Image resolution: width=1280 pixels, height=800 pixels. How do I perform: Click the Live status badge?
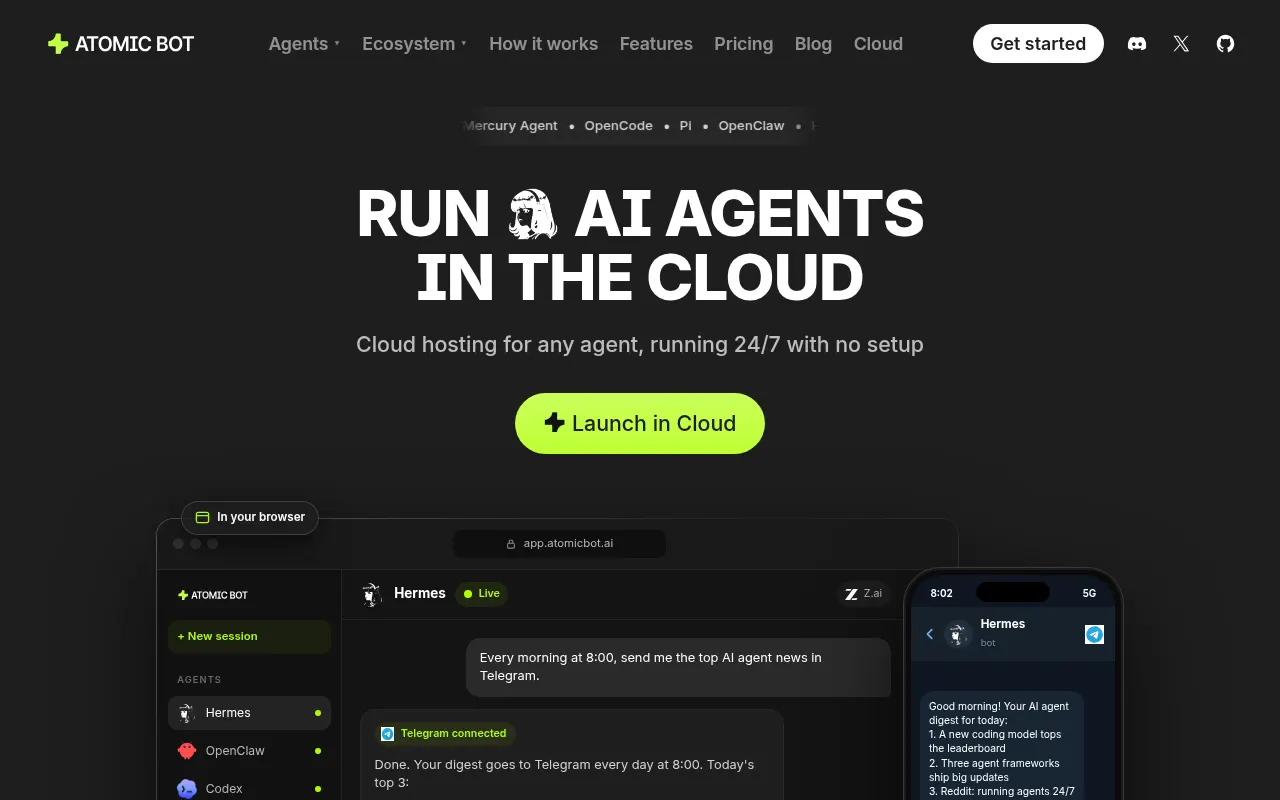pos(481,594)
